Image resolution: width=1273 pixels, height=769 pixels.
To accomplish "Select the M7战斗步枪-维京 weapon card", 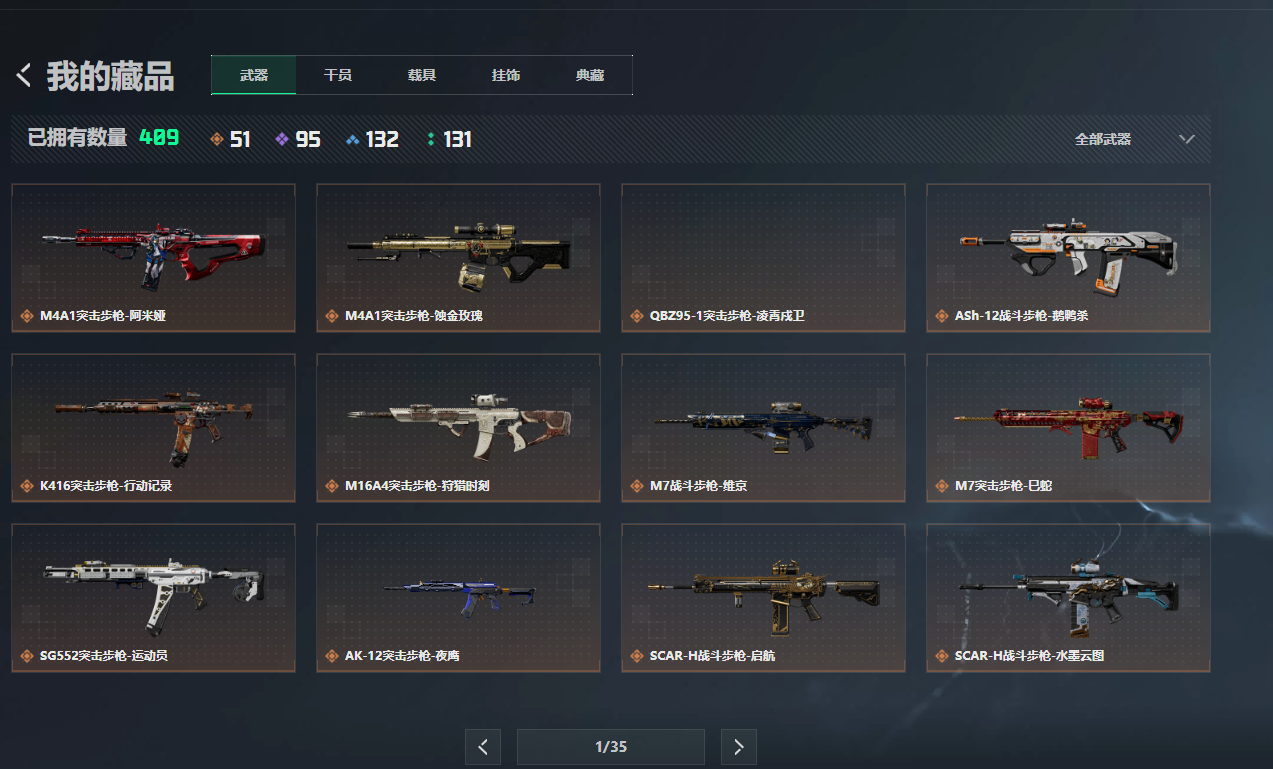I will point(763,428).
